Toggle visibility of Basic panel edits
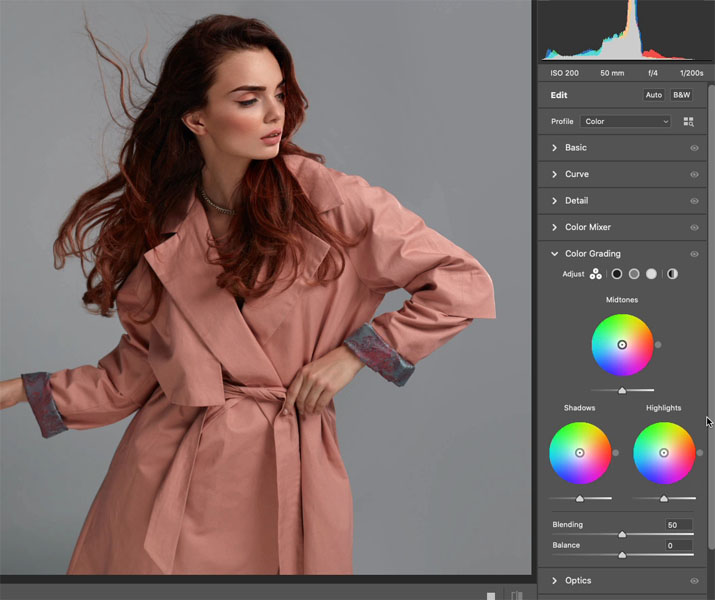The image size is (715, 600). click(x=694, y=148)
